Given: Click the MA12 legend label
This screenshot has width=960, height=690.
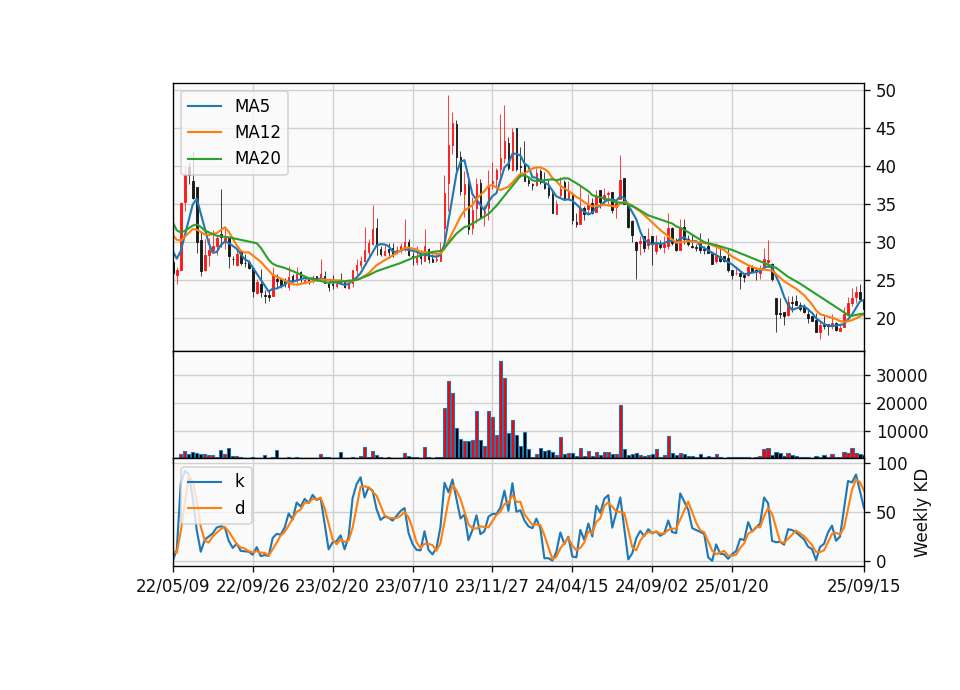Looking at the screenshot, I should (257, 132).
